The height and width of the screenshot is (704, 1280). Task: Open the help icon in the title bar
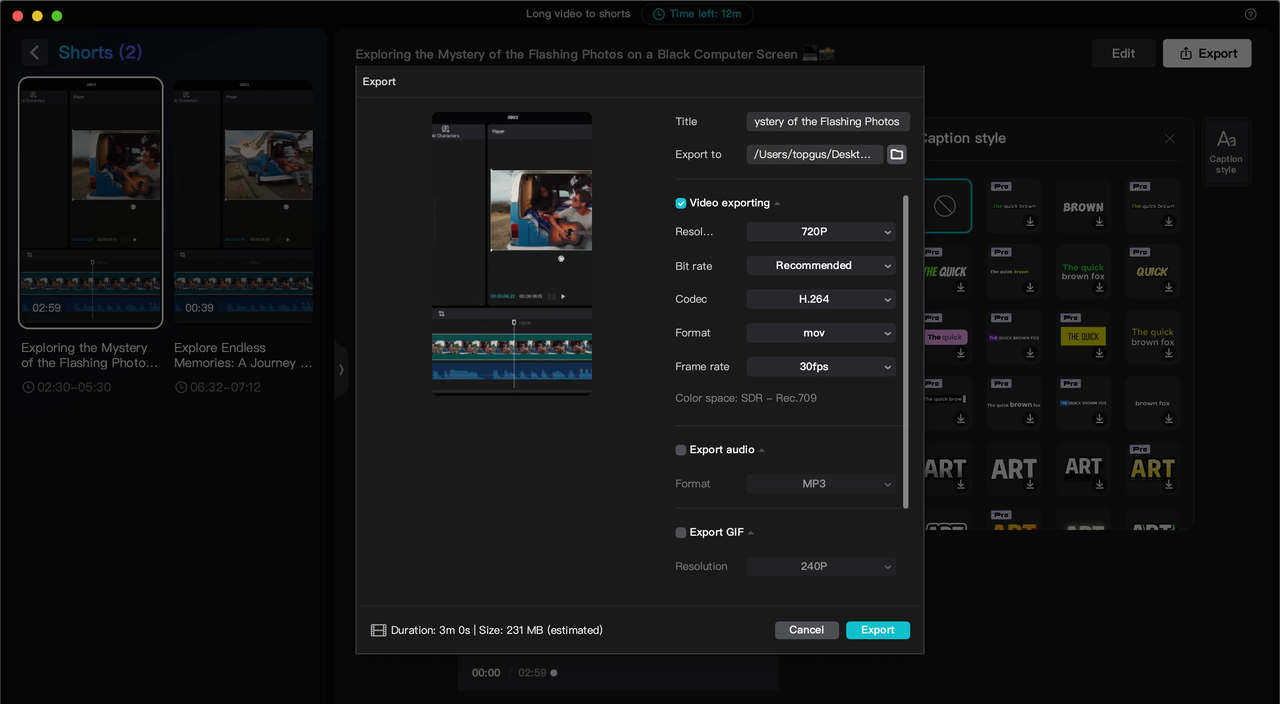pos(1250,14)
